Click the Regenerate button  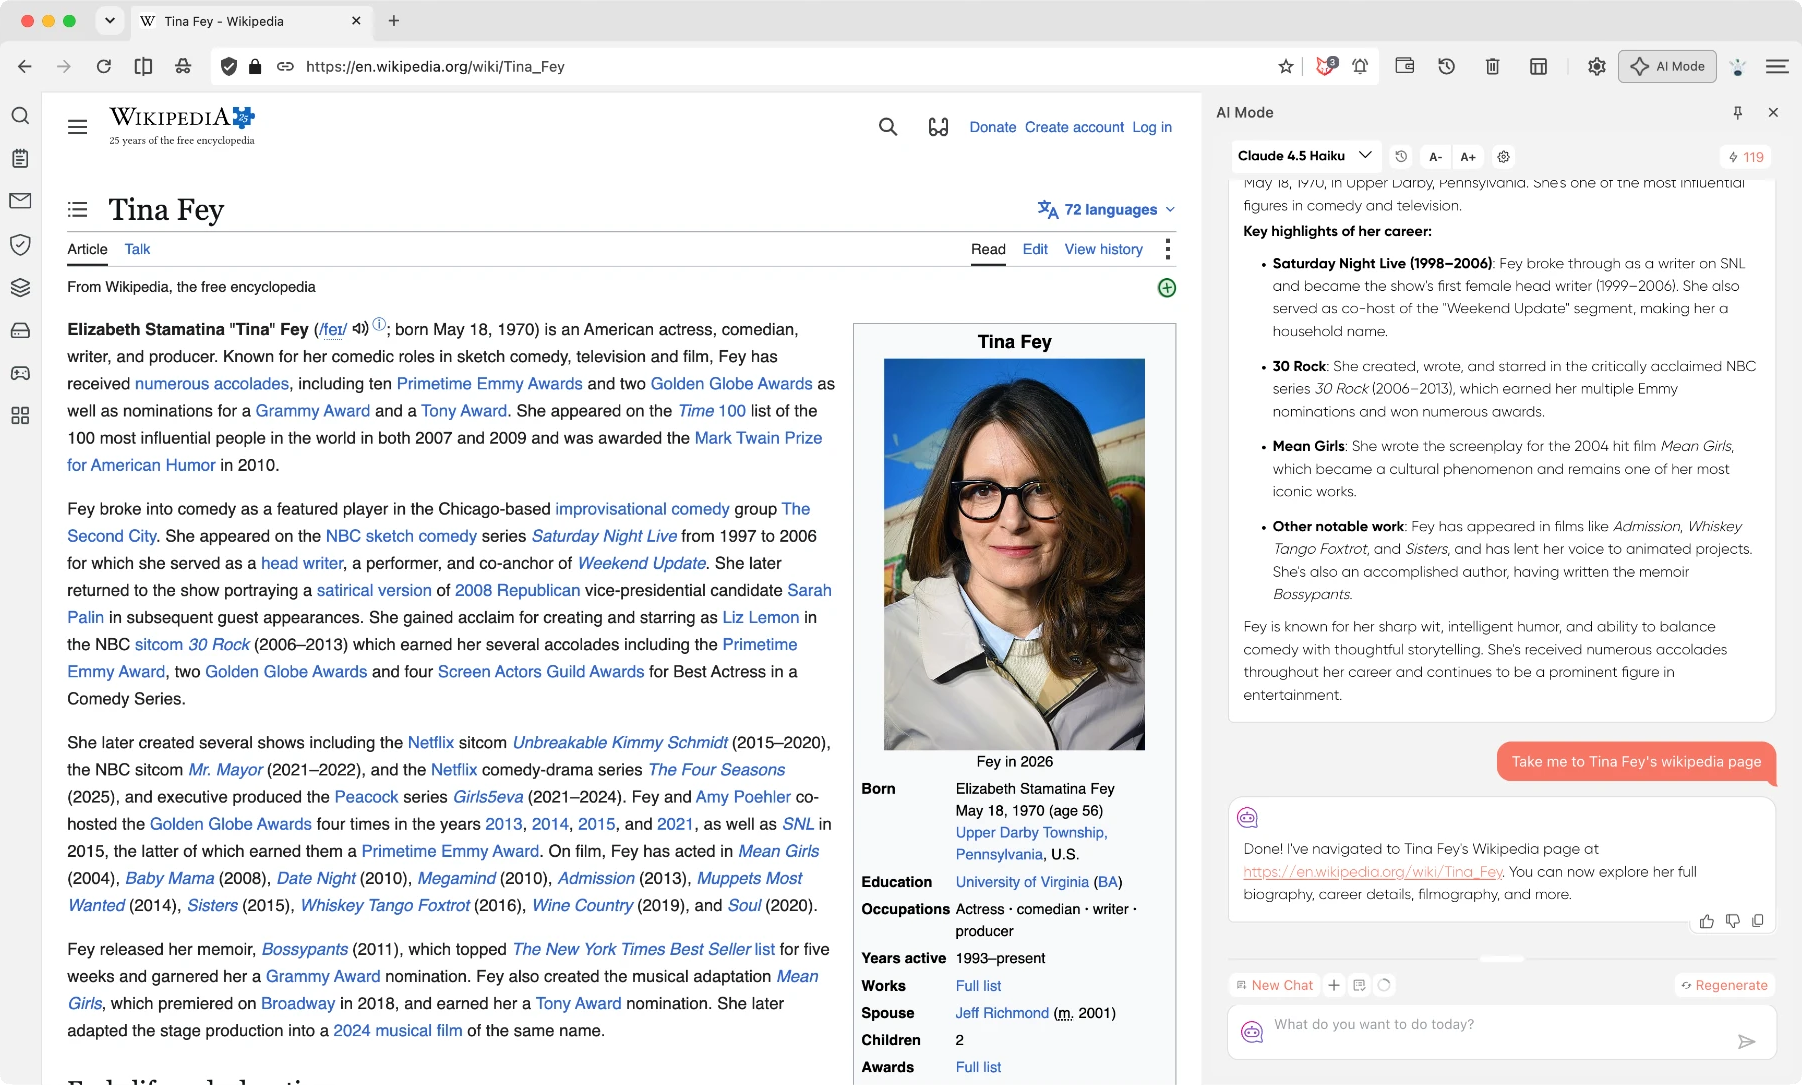1724,985
